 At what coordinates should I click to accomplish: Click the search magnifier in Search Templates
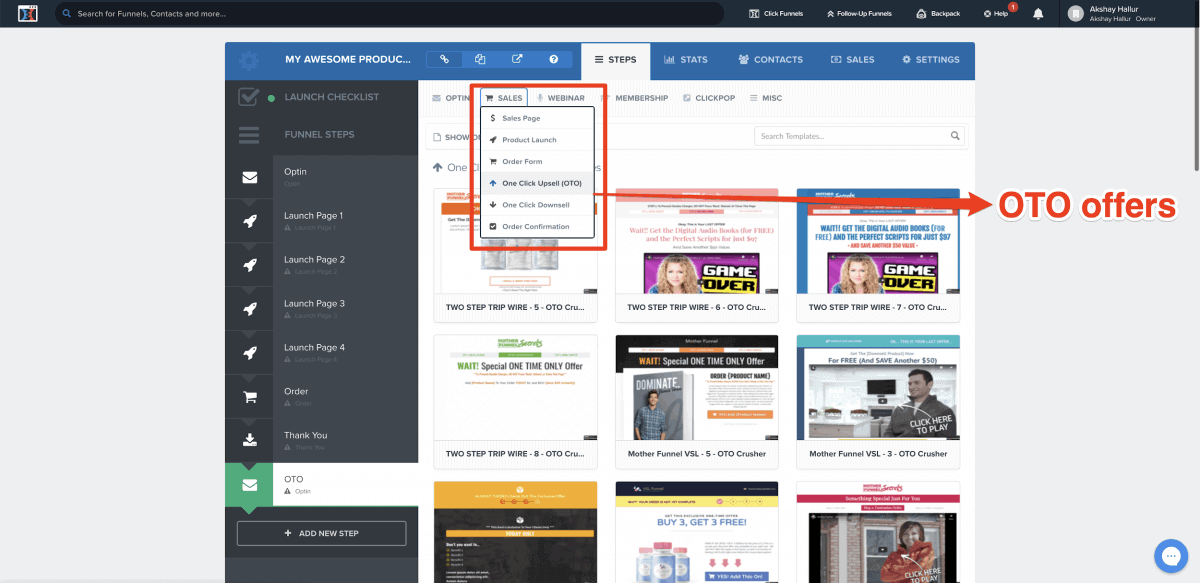tap(955, 136)
